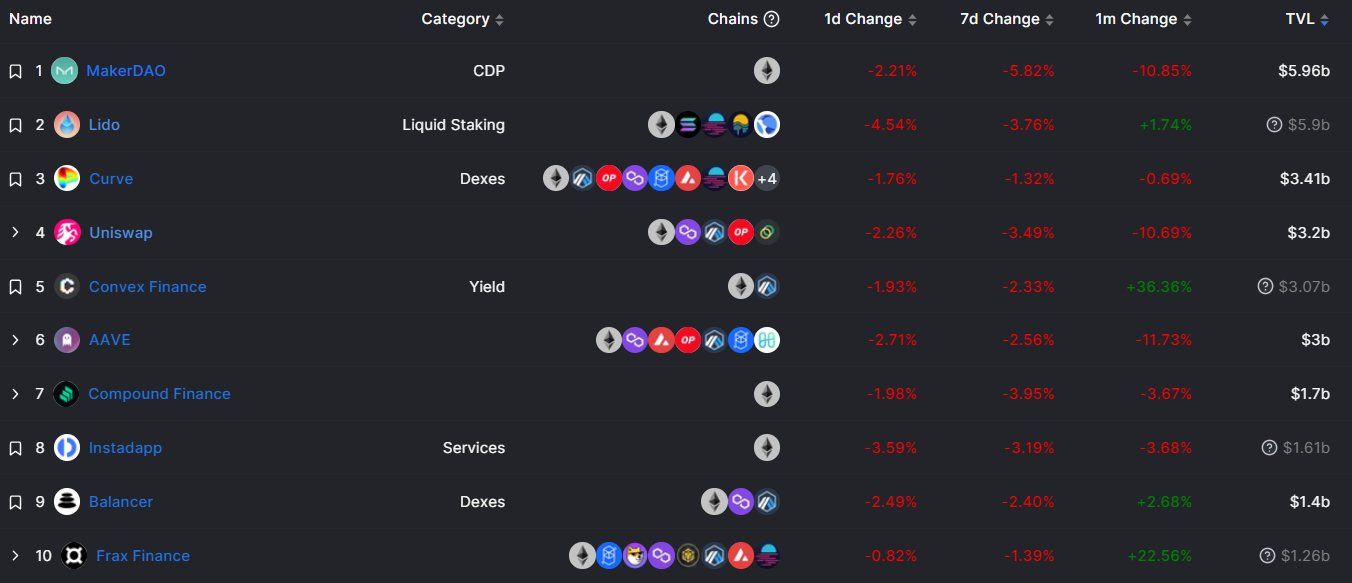Click the Uniswap pink unicorn logo
1352x583 pixels.
67,233
